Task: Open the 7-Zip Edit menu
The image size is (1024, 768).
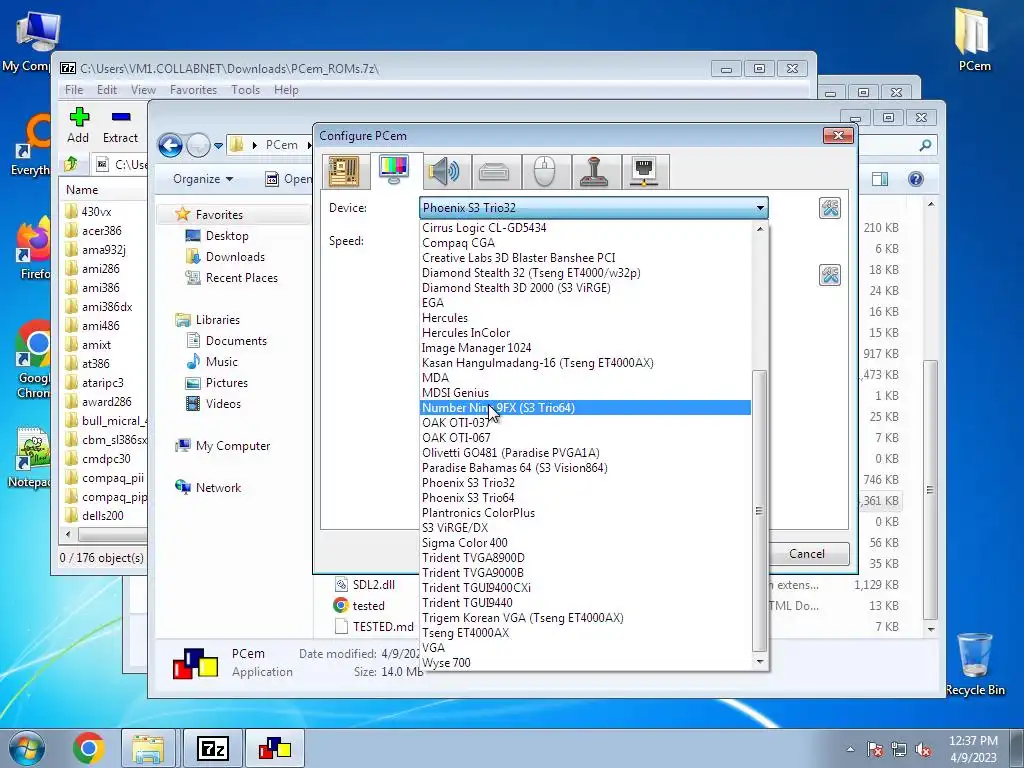Action: point(107,90)
